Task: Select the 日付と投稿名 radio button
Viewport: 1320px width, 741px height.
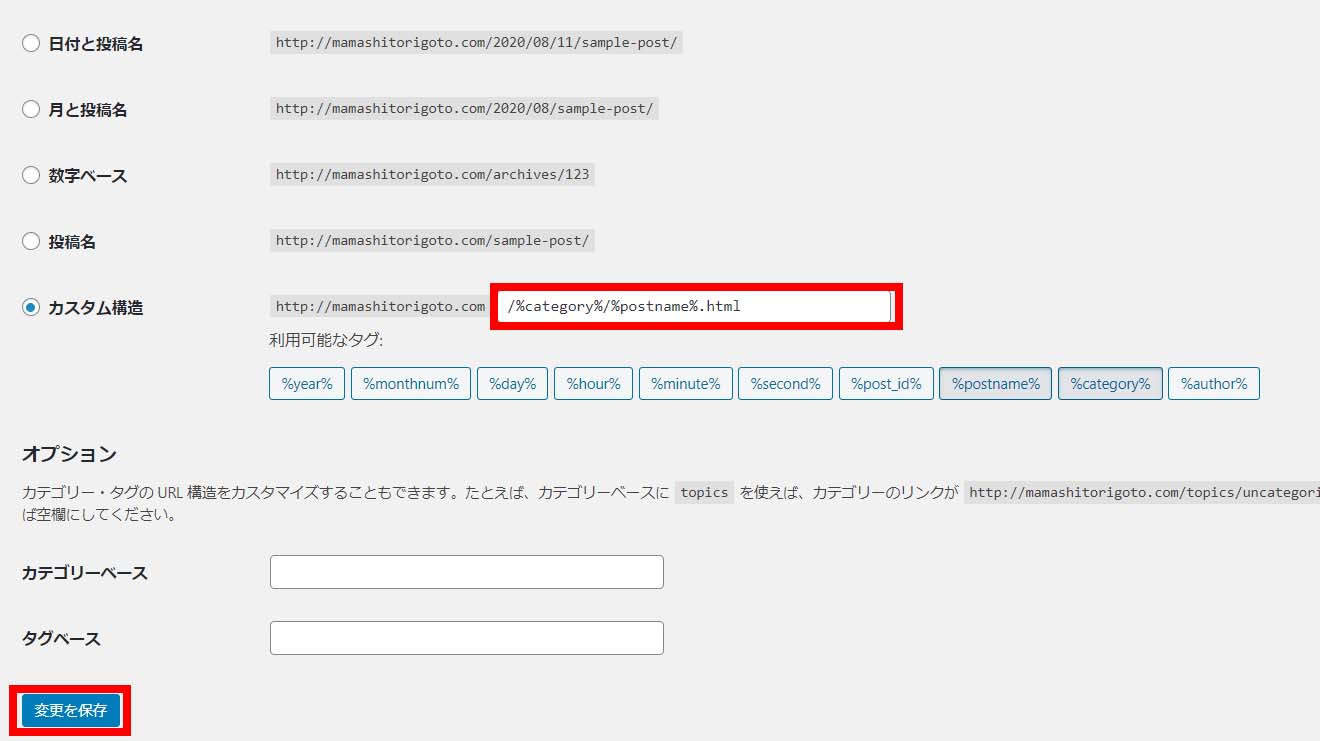Action: pyautogui.click(x=31, y=44)
